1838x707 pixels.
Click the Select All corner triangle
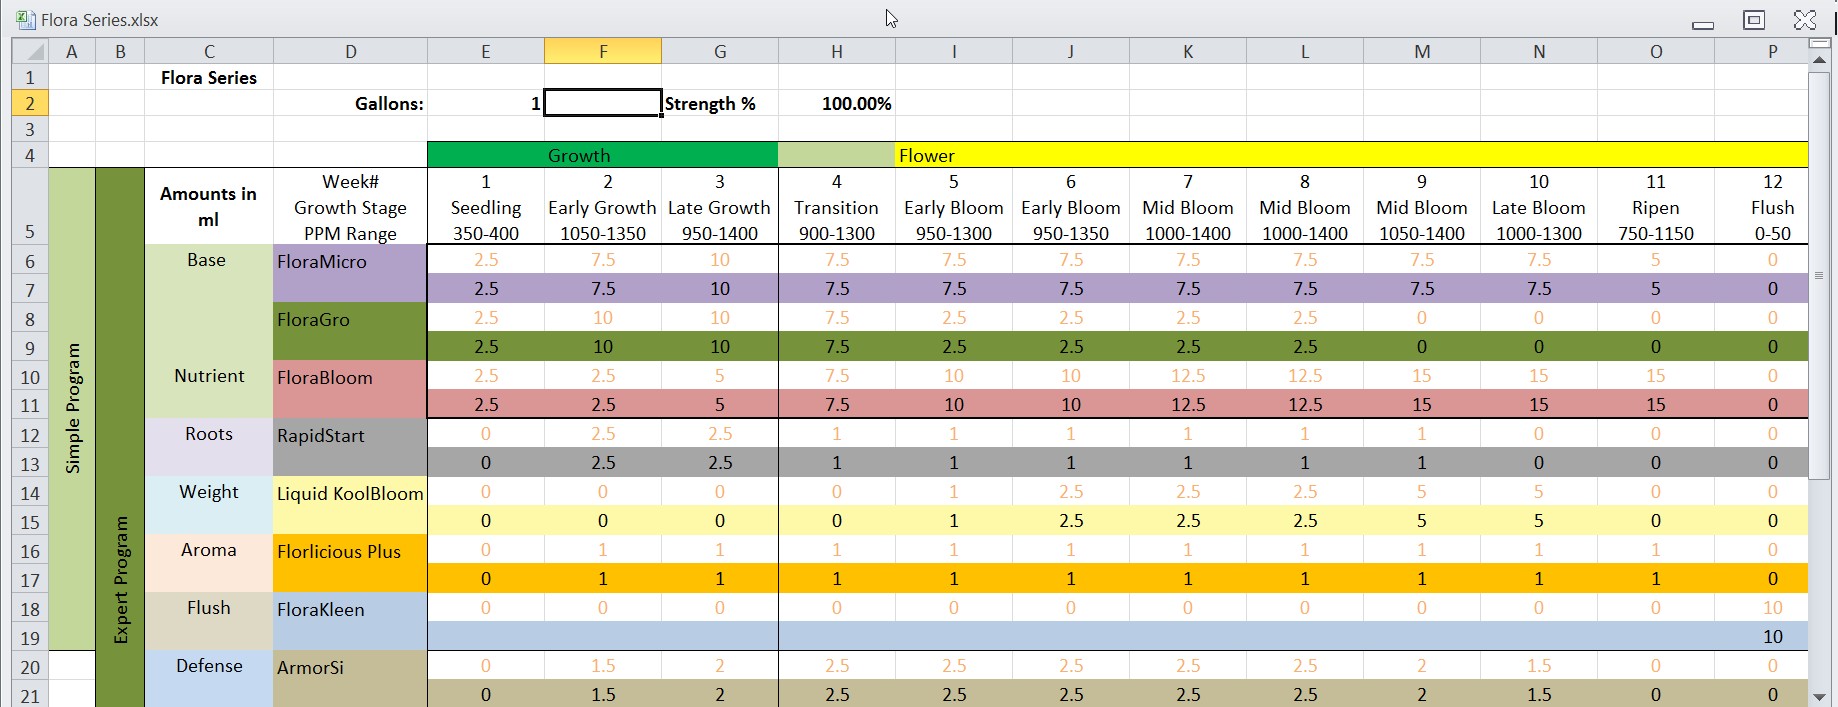(x=31, y=52)
